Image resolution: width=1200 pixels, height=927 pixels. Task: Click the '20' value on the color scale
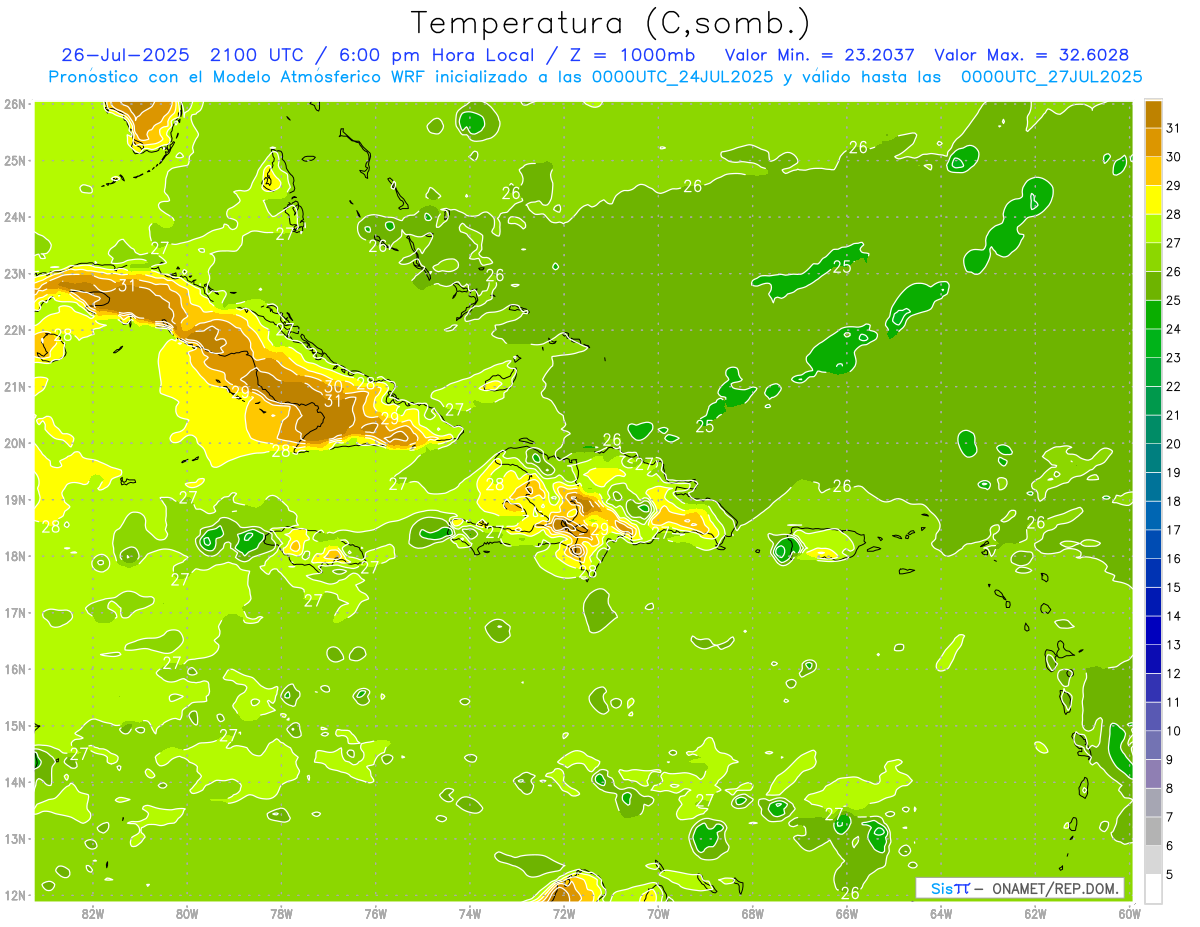(1174, 444)
